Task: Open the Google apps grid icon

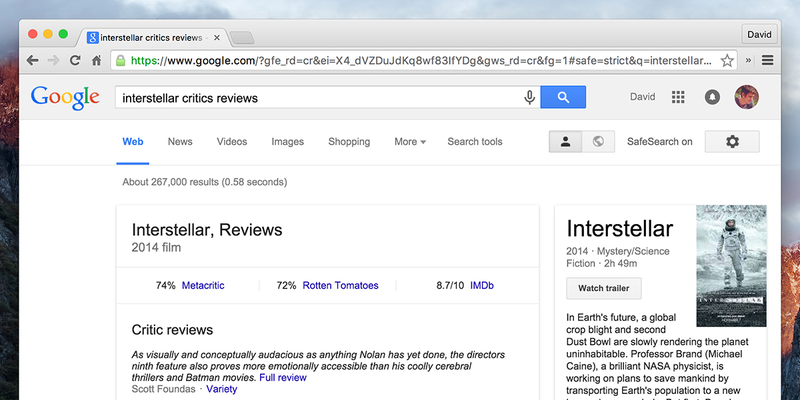Action: (678, 97)
